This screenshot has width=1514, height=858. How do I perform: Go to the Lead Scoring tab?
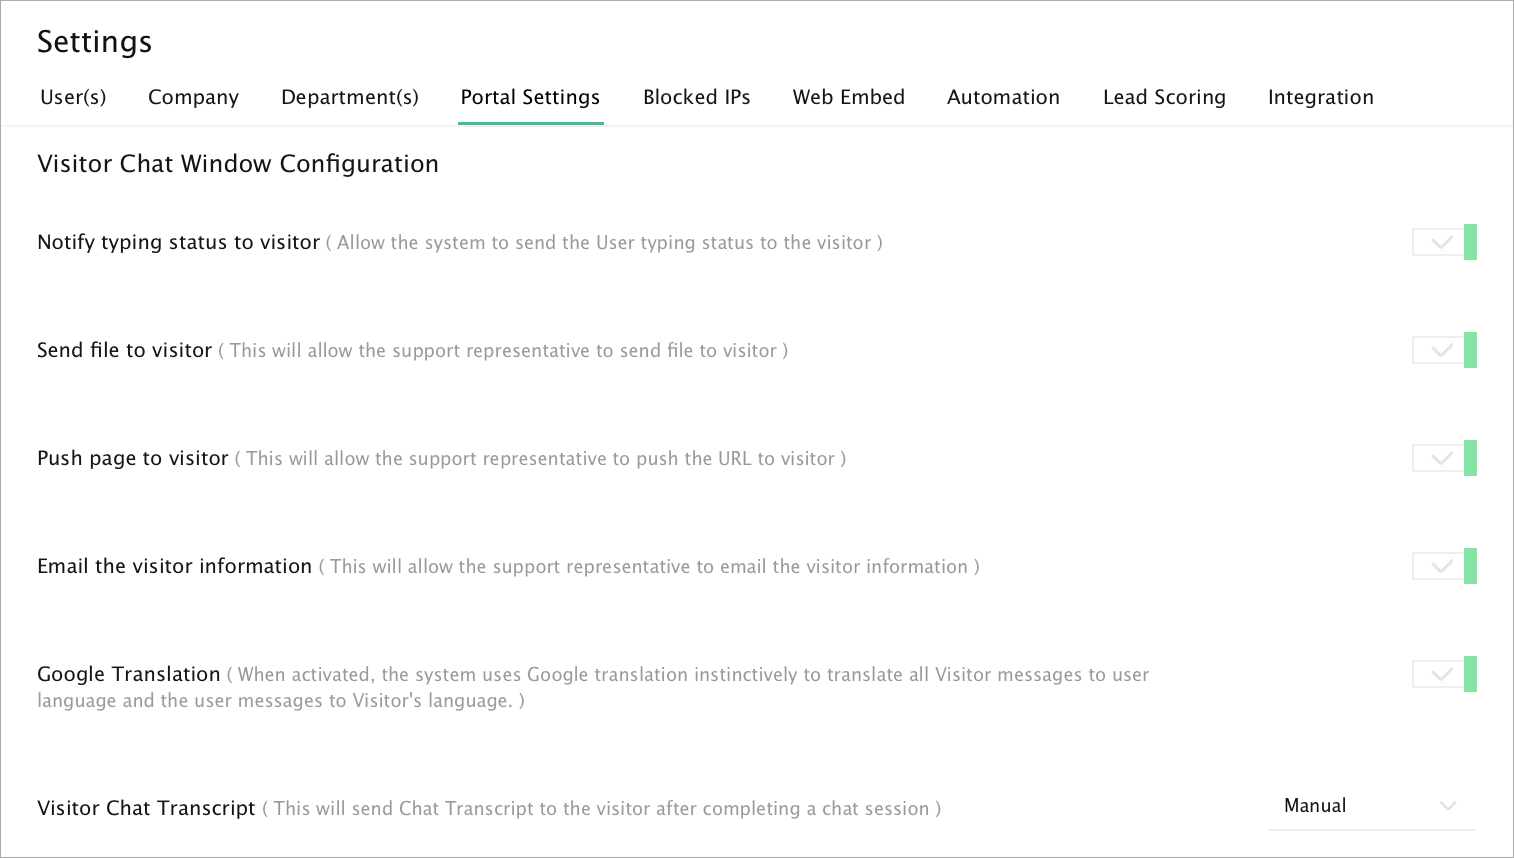click(x=1164, y=97)
